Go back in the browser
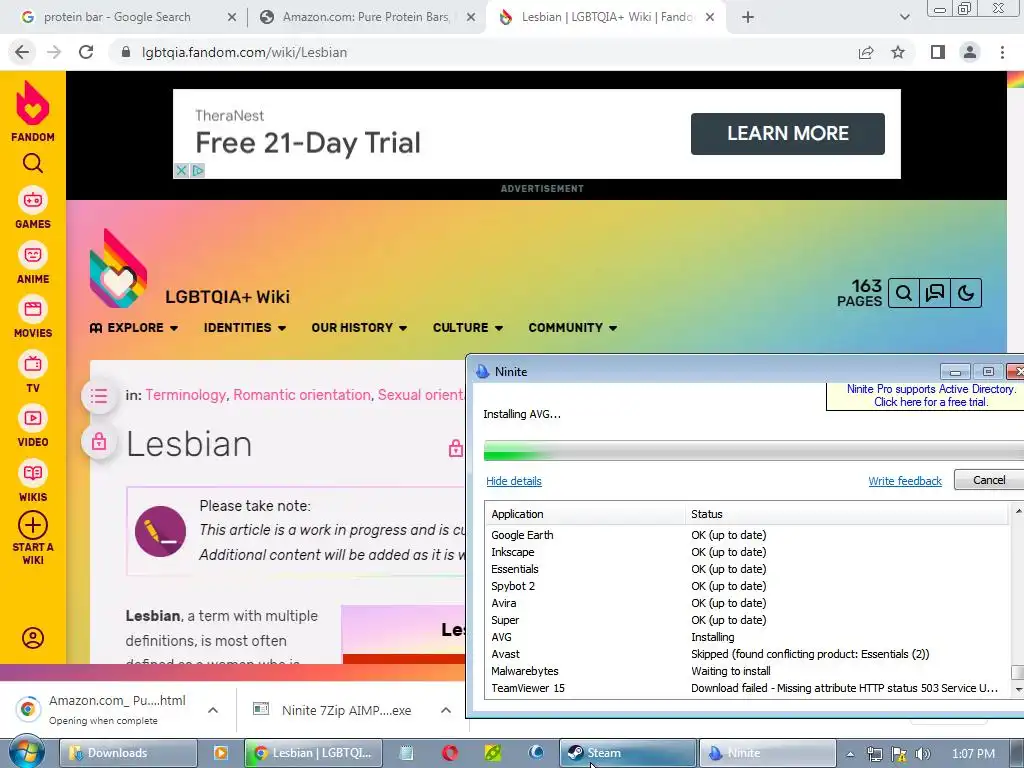 (22, 52)
